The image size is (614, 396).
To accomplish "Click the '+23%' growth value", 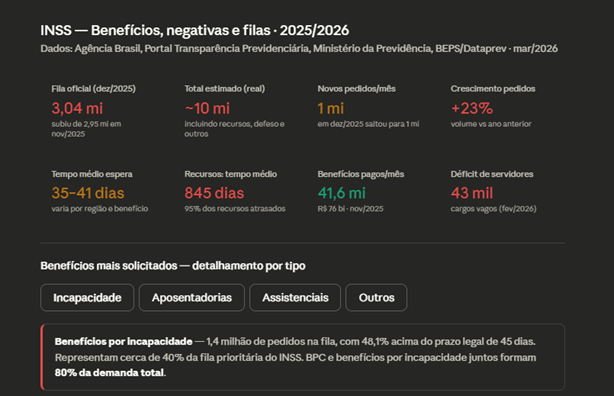I will click(x=472, y=108).
